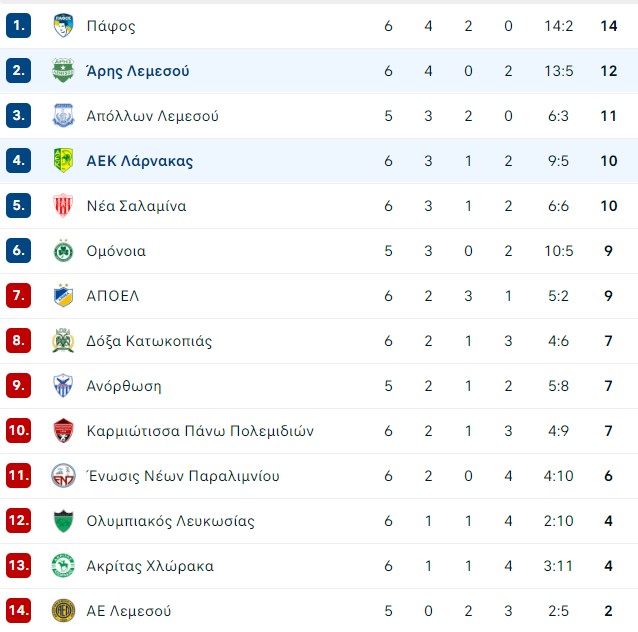Viewport: 638px width, 632px height.
Task: Click the Ακρίτας Χλώρακα circular logo
Action: 63,566
